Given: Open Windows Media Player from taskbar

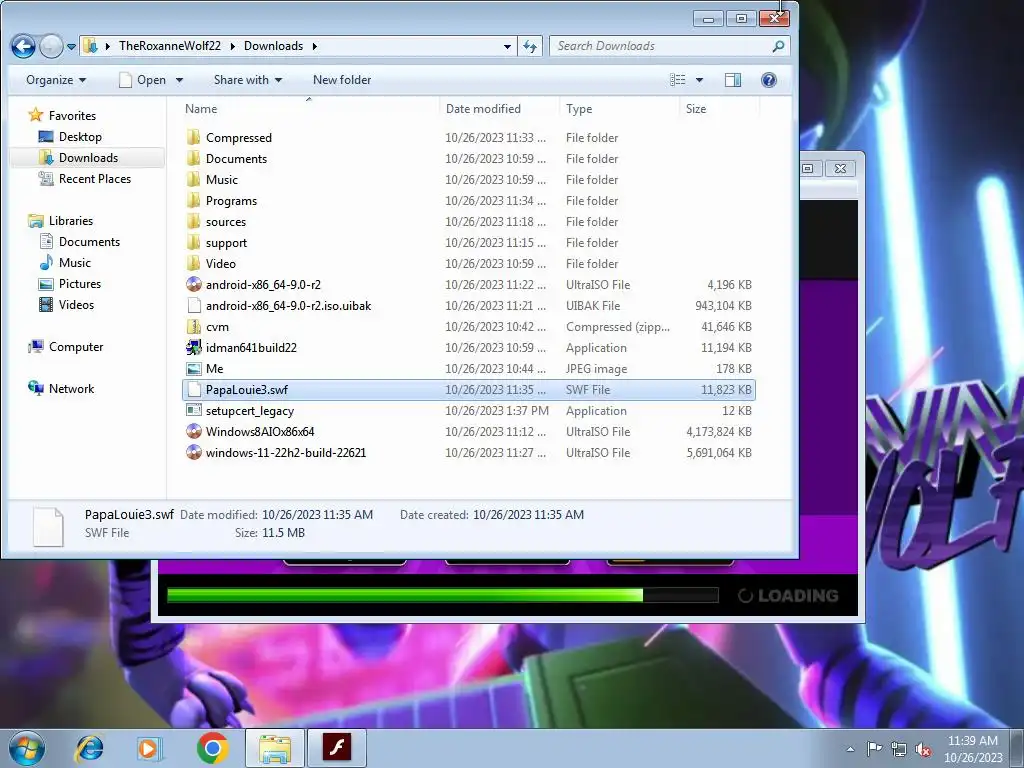Looking at the screenshot, I should point(150,748).
